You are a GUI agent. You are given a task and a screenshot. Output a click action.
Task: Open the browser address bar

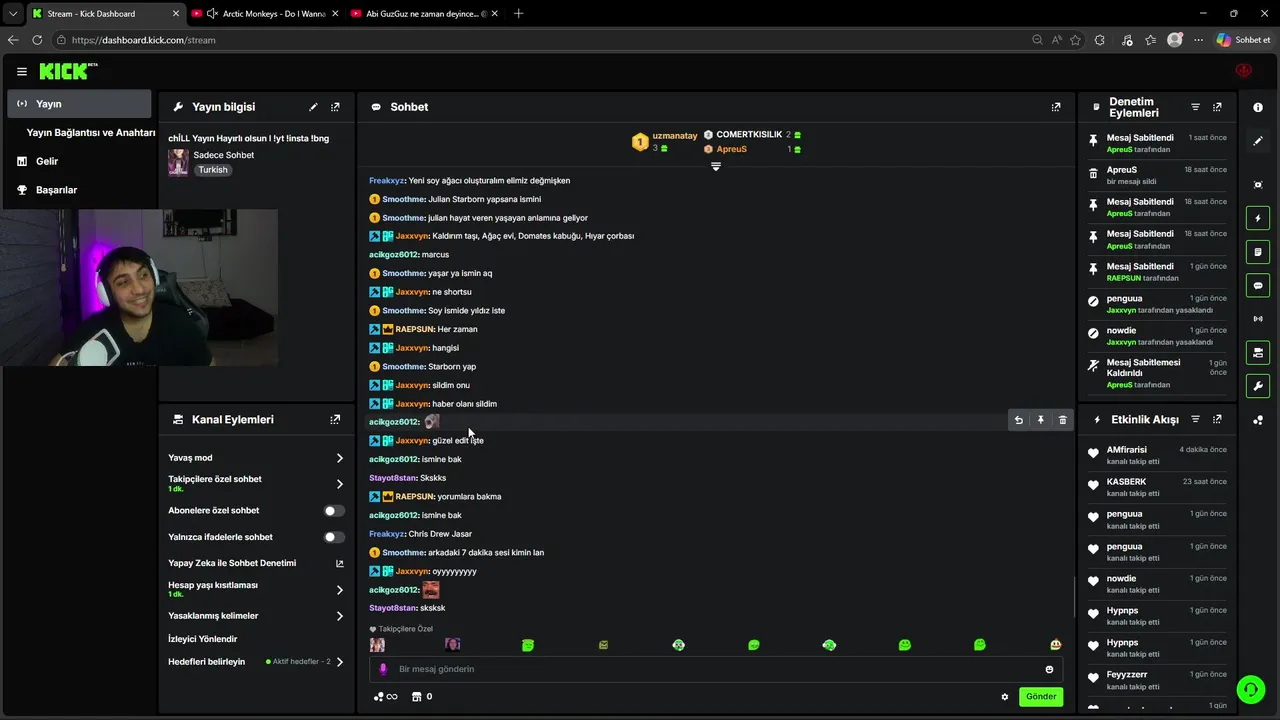point(540,40)
